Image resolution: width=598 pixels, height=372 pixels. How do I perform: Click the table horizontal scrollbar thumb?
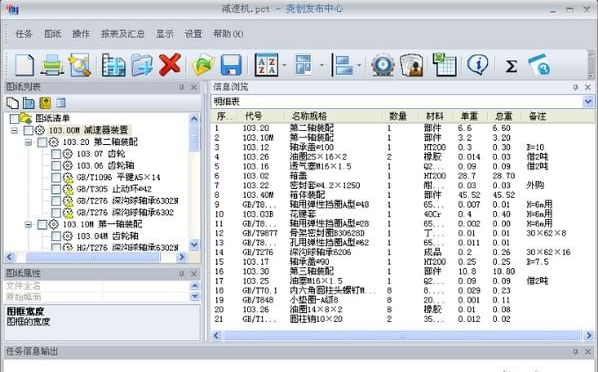(402, 336)
